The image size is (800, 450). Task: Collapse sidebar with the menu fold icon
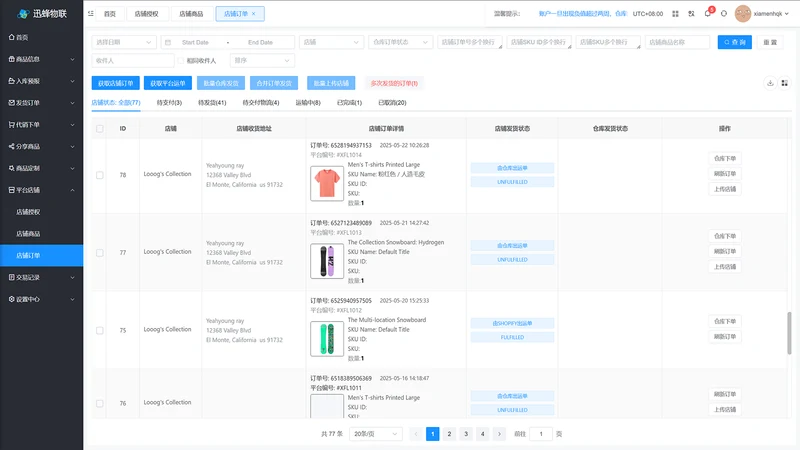point(91,14)
